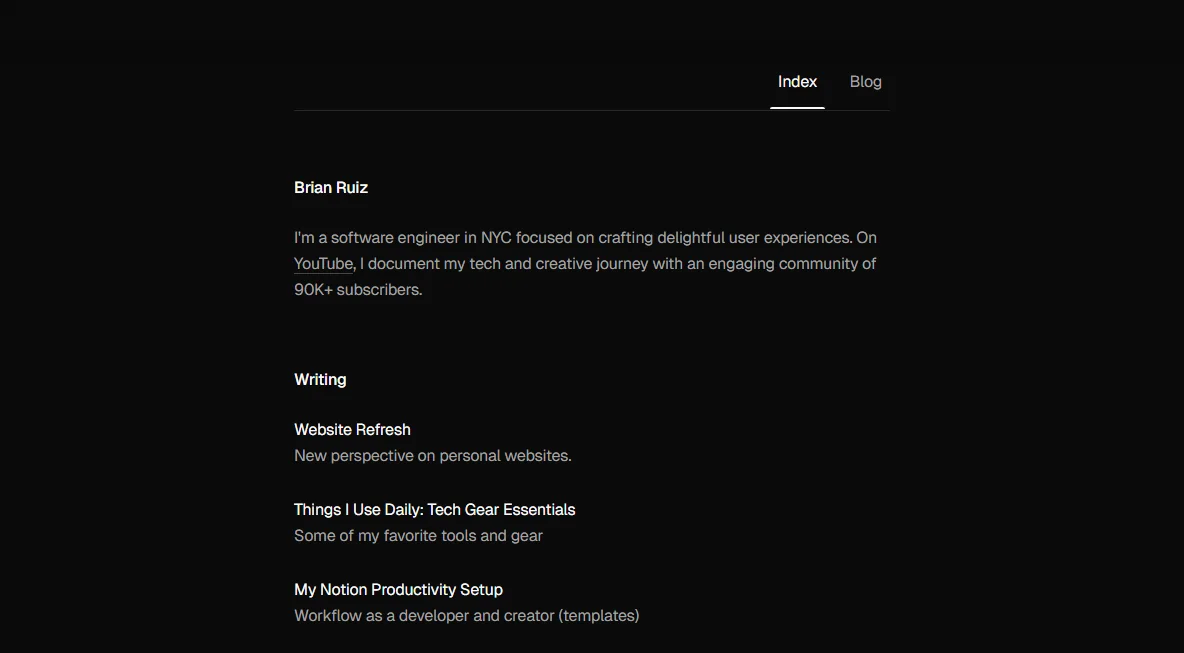
Task: Click the white underline beneath Index
Action: (x=797, y=108)
